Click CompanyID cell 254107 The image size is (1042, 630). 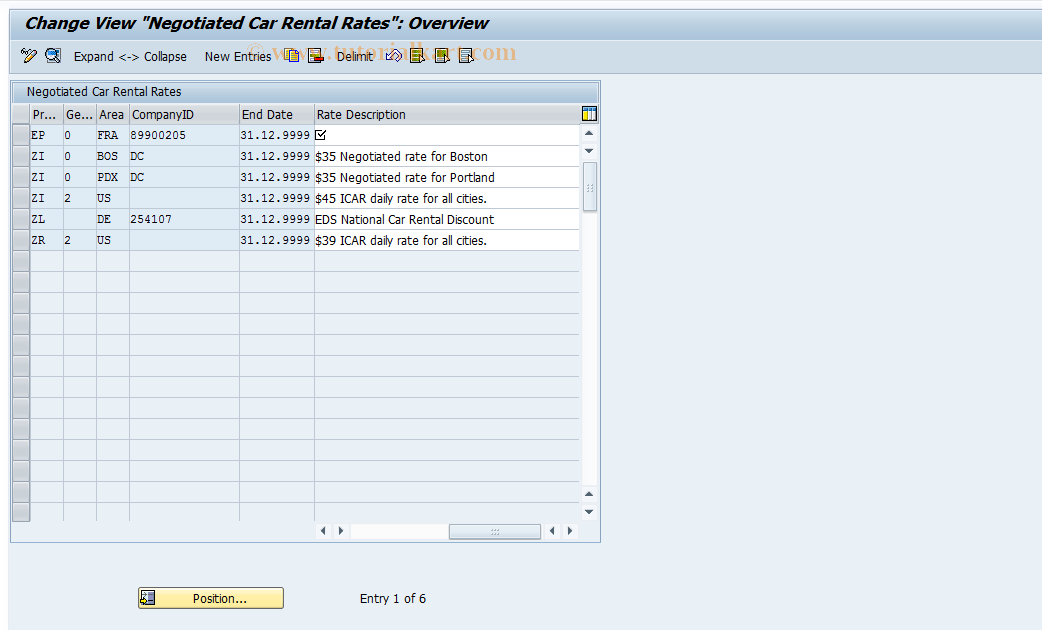pos(184,219)
